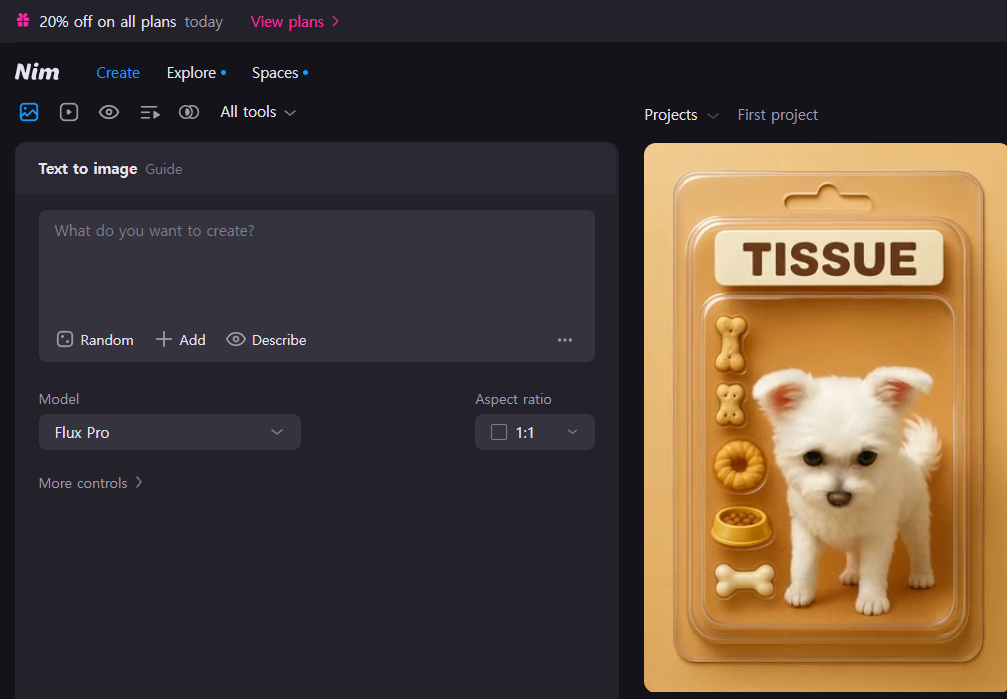
Task: Open the TISSUE puppy generated image
Action: tap(825, 418)
